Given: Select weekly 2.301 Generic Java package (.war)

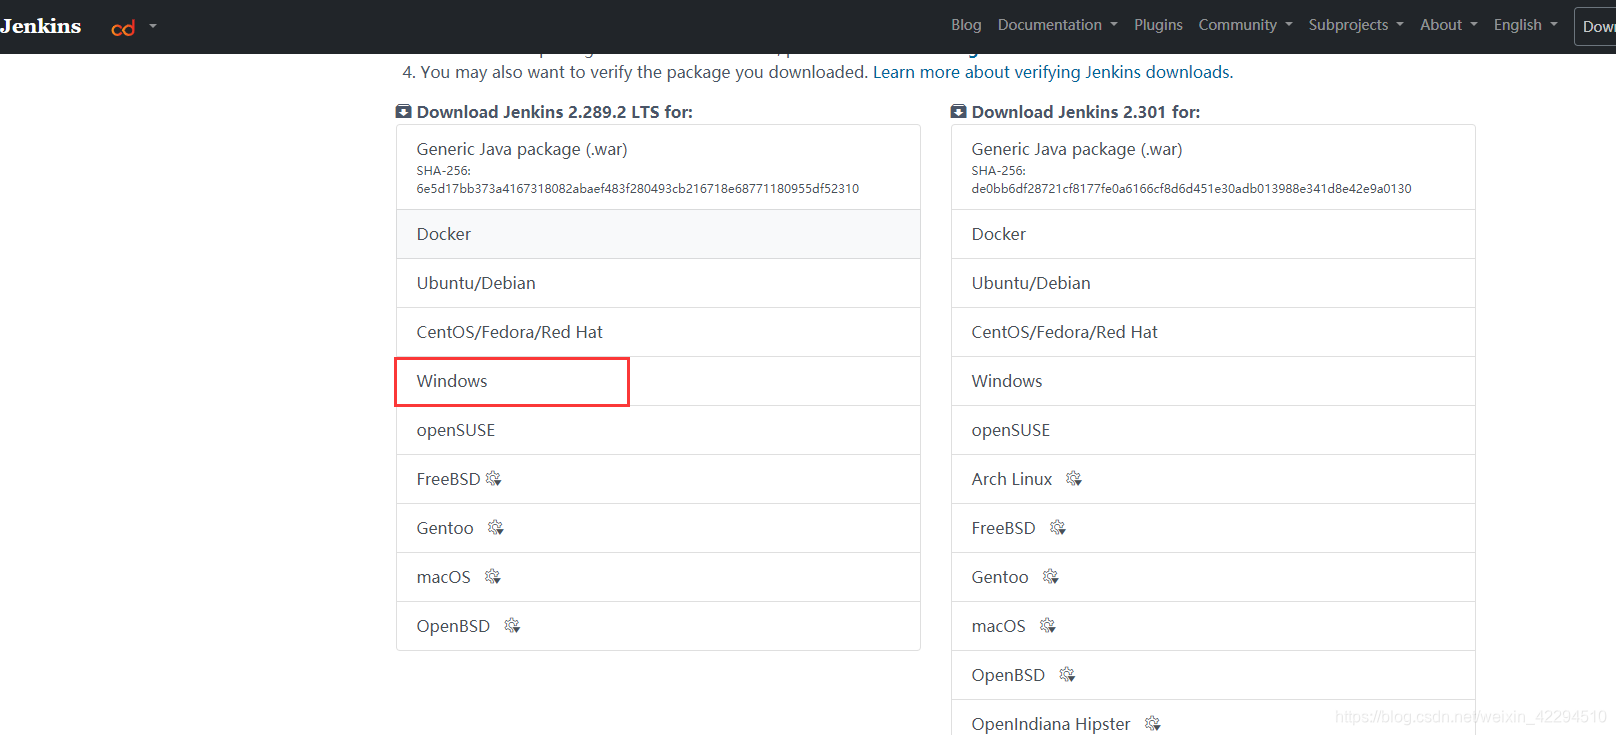Looking at the screenshot, I should point(1213,167).
